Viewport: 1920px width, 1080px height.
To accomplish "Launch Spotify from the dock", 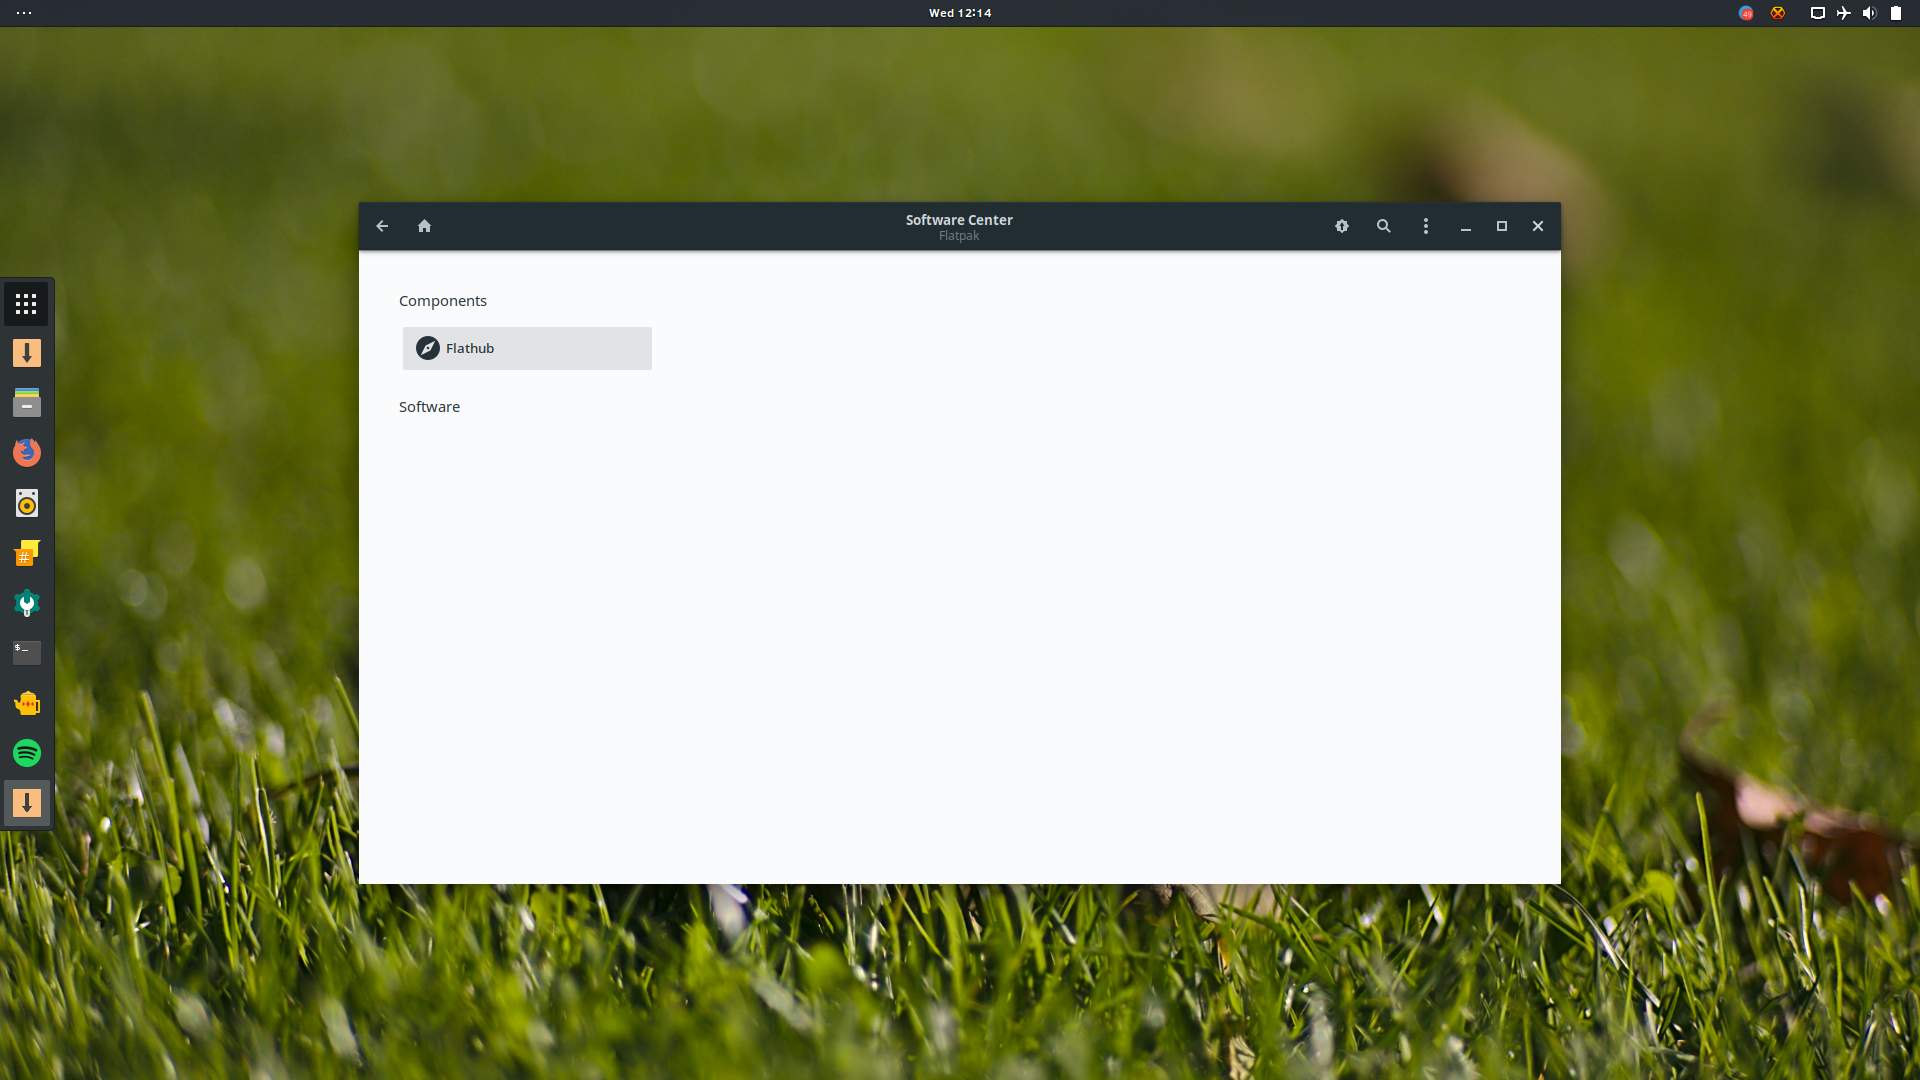I will 27,753.
